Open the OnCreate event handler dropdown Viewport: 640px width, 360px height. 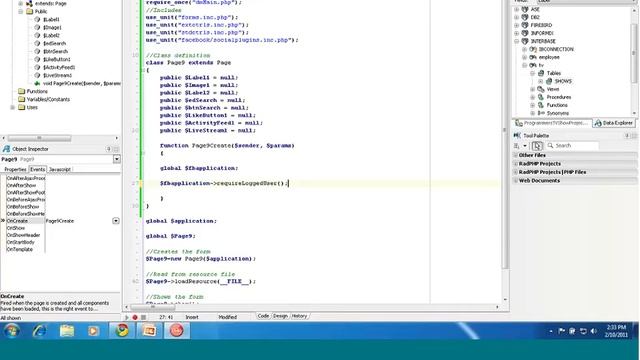click(116, 221)
